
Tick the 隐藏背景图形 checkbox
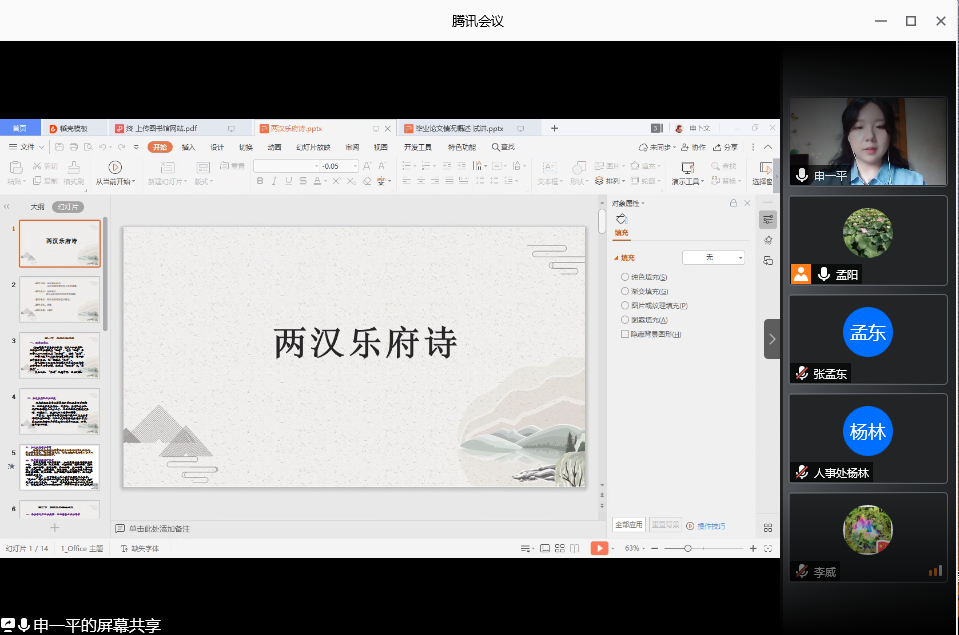[625, 334]
